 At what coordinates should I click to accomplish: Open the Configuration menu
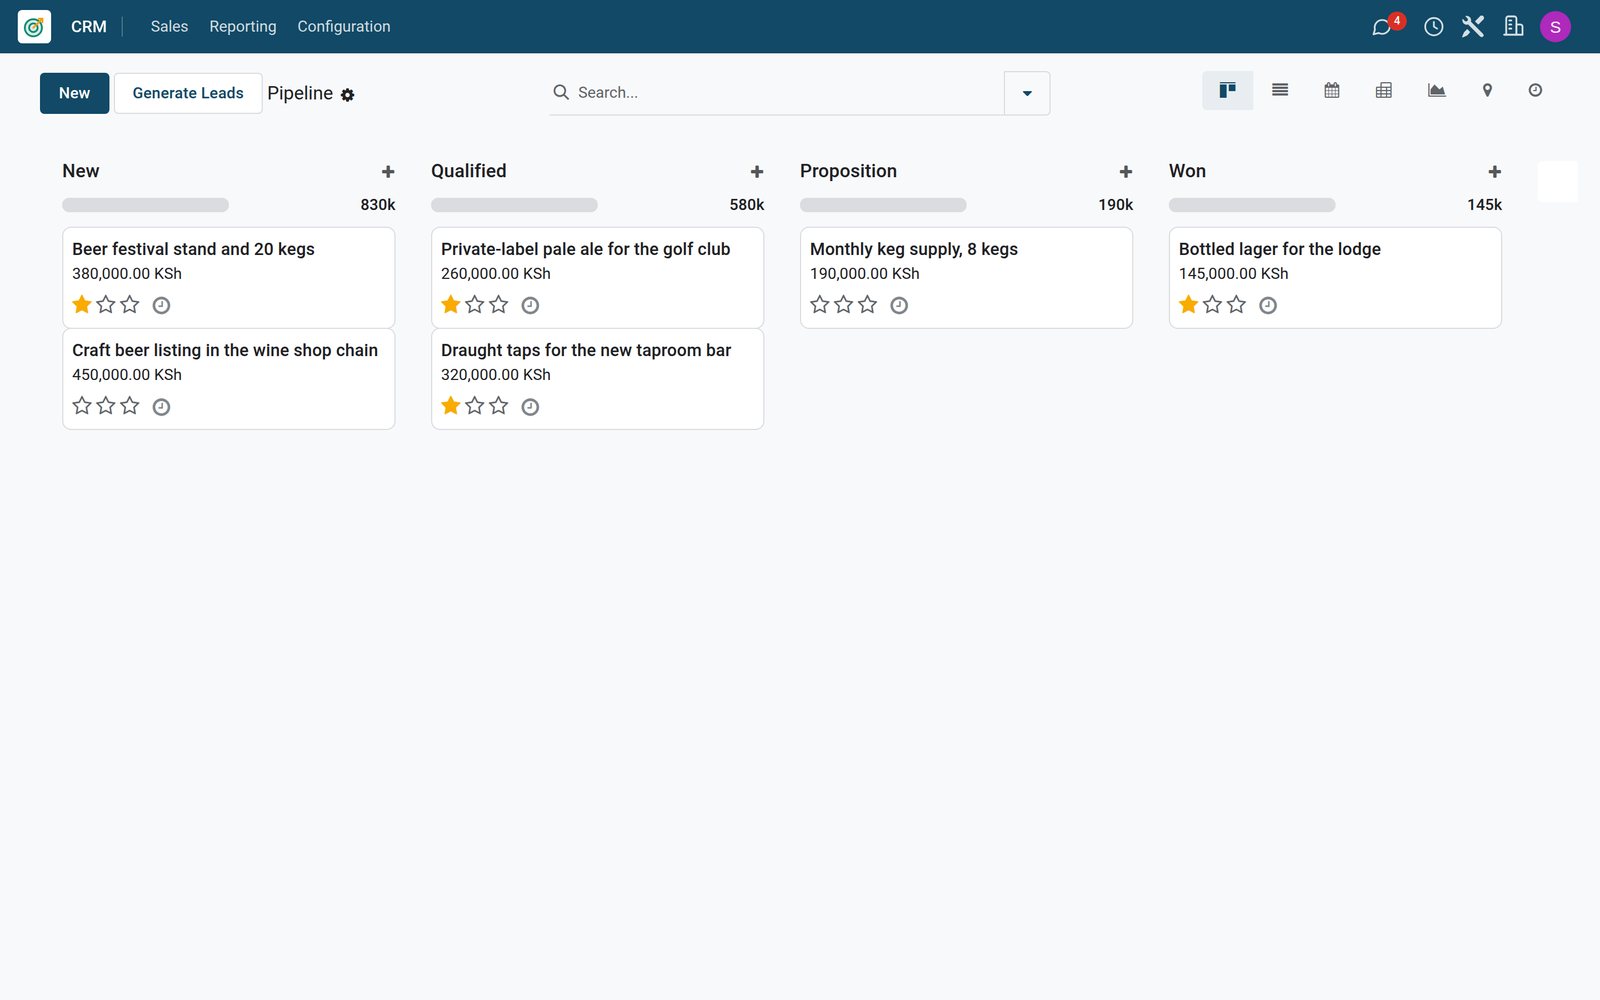click(x=344, y=26)
